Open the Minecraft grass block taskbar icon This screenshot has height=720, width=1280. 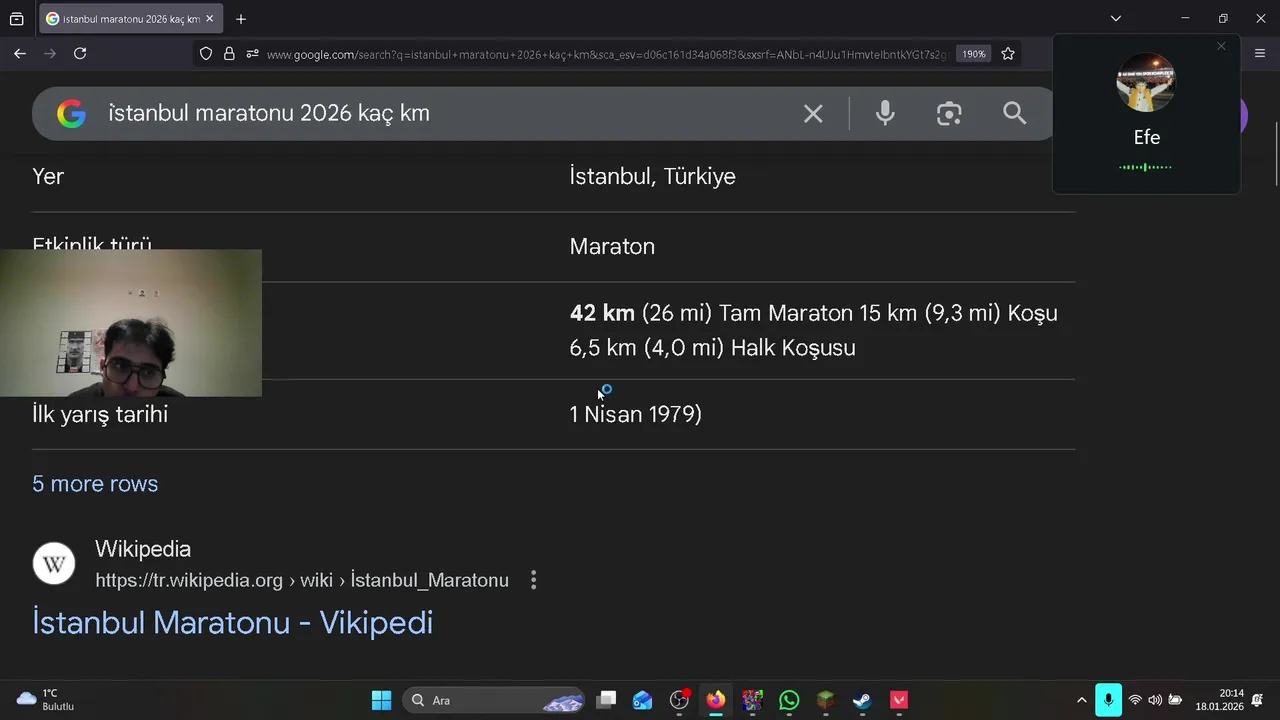point(825,700)
